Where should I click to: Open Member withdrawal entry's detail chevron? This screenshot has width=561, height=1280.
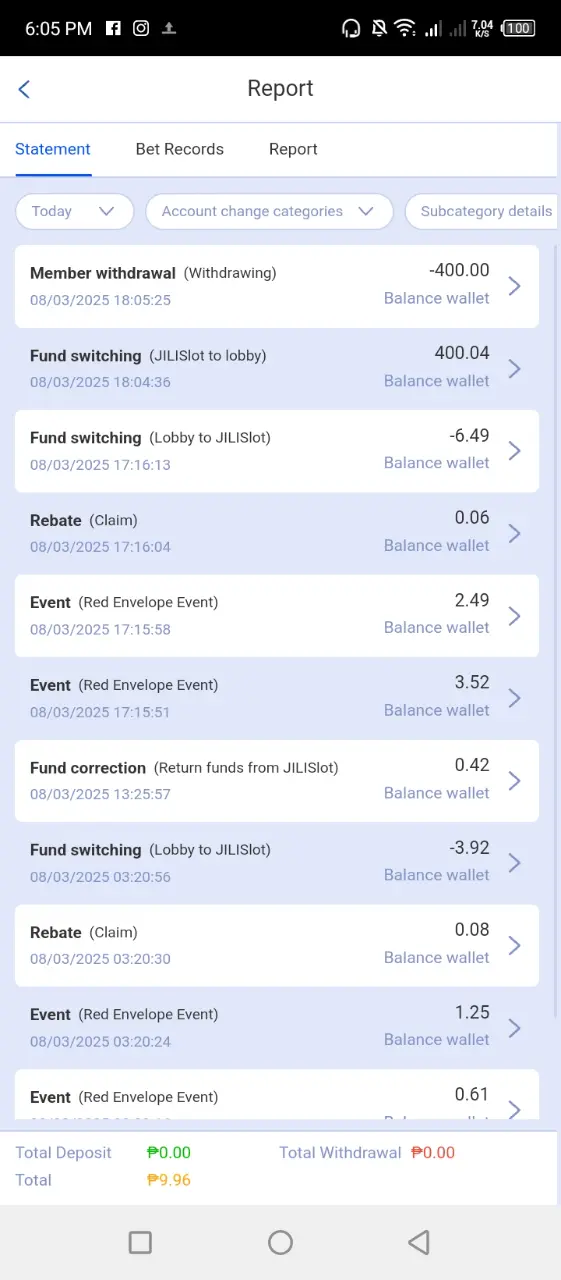point(514,286)
